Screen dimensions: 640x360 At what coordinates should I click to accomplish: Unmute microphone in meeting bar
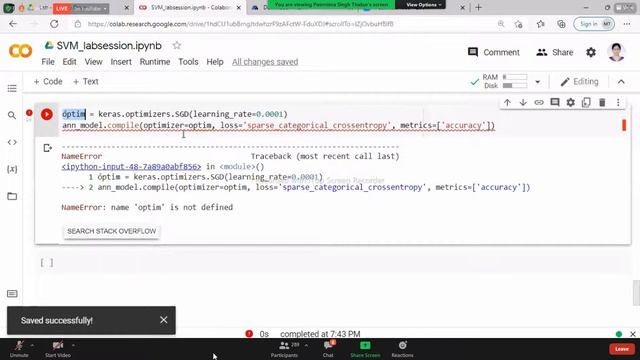[x=19, y=349]
